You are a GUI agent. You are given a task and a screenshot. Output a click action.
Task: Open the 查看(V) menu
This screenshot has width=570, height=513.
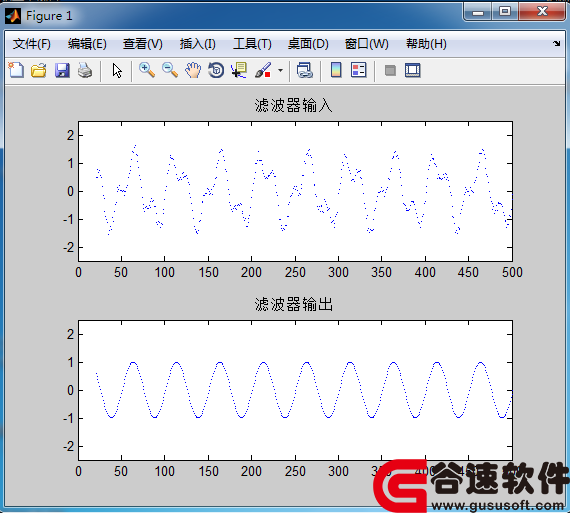[142, 44]
